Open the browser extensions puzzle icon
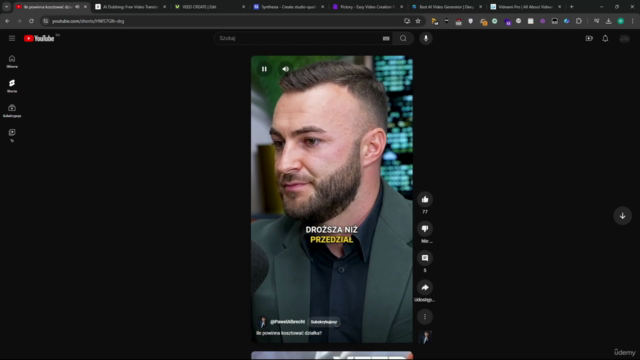 tap(579, 21)
